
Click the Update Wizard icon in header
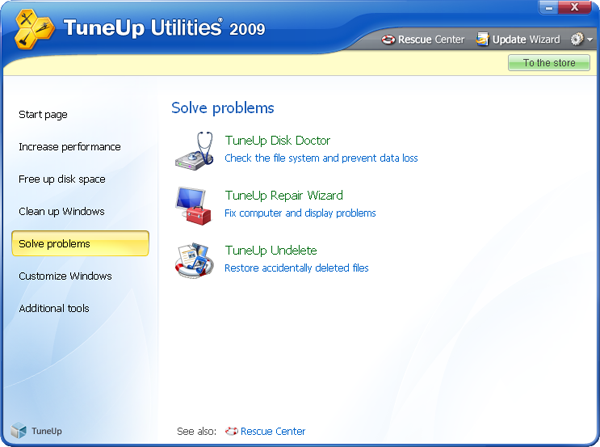pos(483,39)
